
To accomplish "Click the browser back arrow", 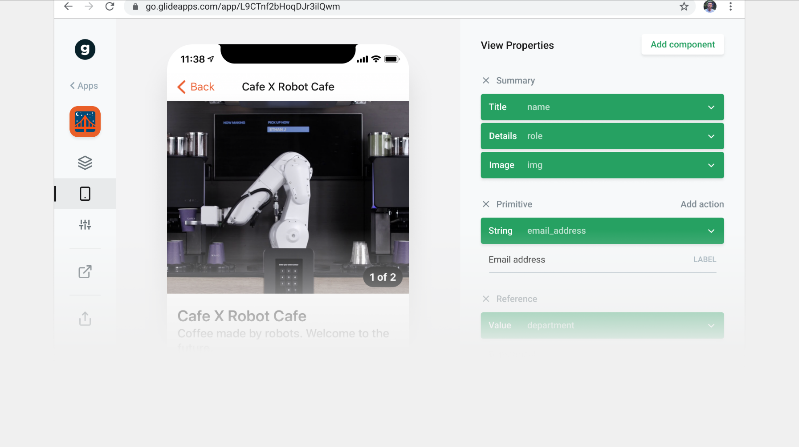I will click(68, 7).
